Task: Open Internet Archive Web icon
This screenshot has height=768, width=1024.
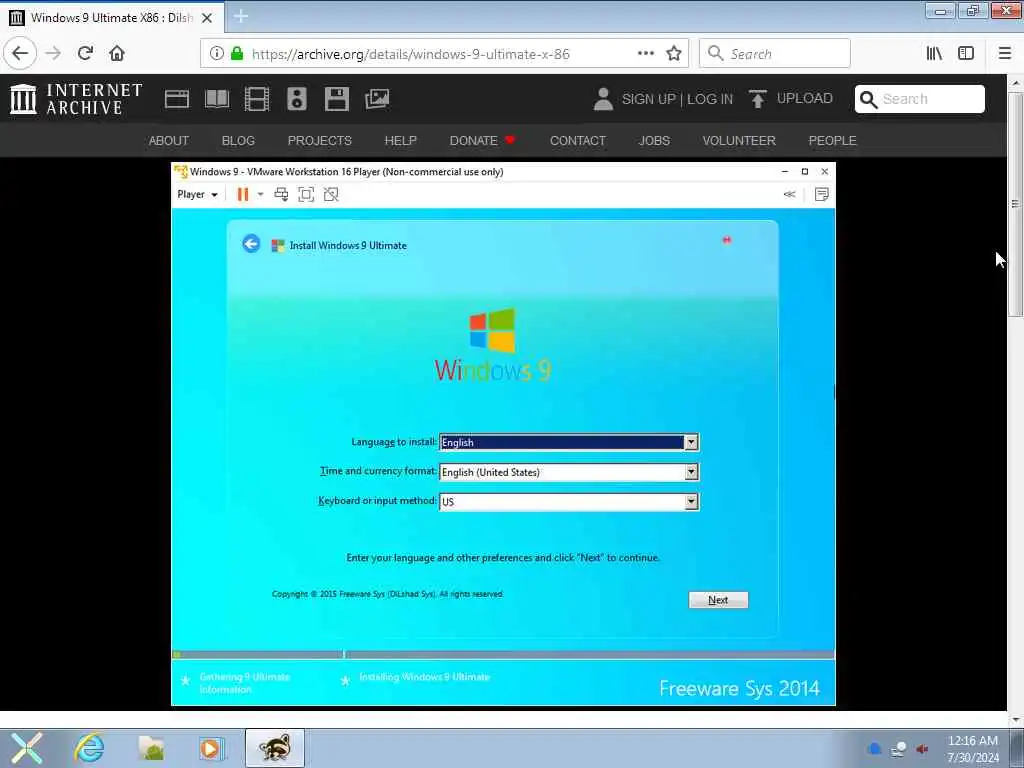Action: [x=176, y=99]
